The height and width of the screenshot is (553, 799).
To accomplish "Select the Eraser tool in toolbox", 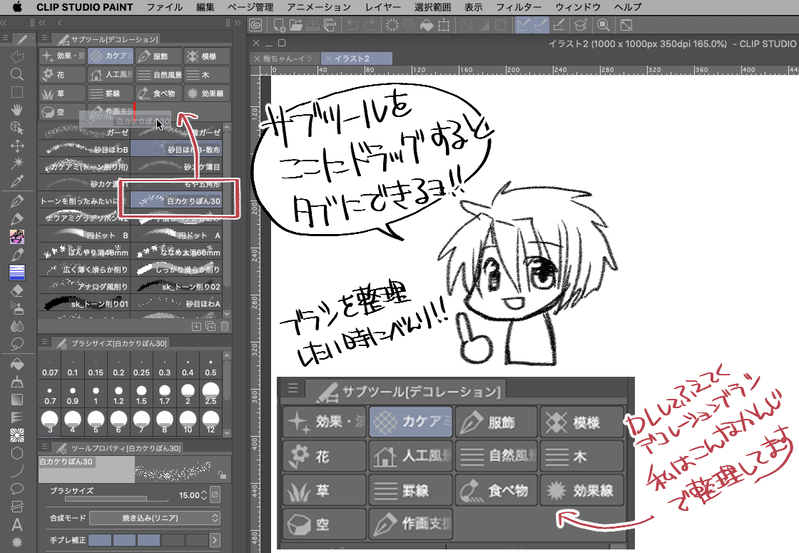I will [17, 291].
